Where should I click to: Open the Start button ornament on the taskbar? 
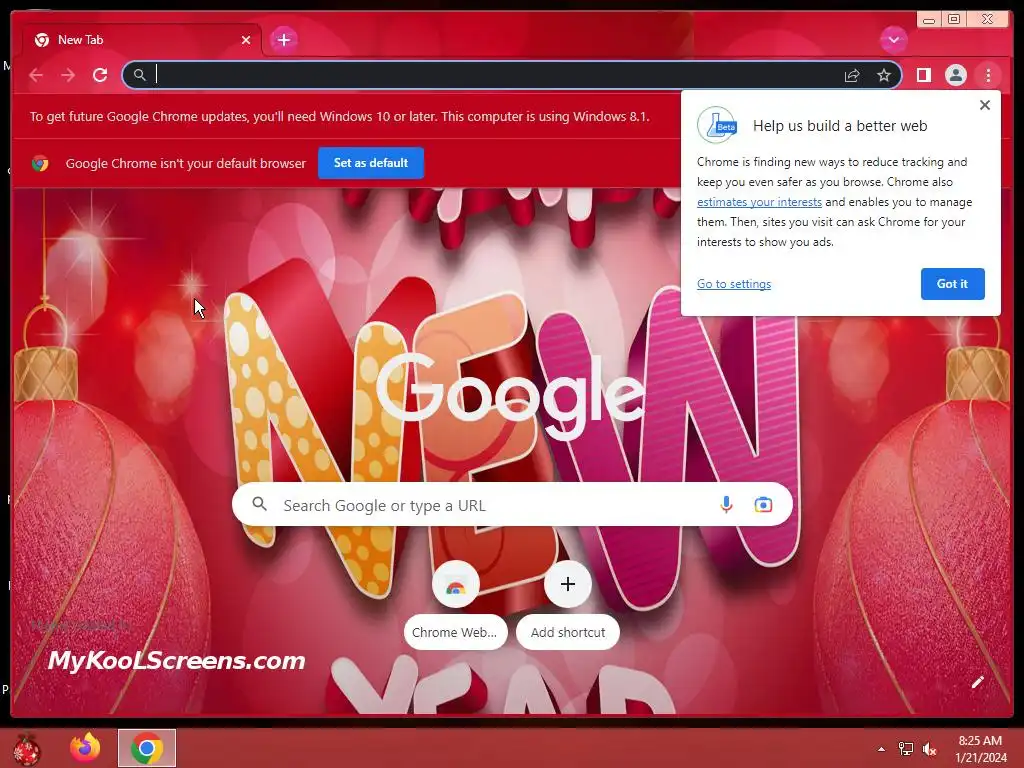pos(27,749)
